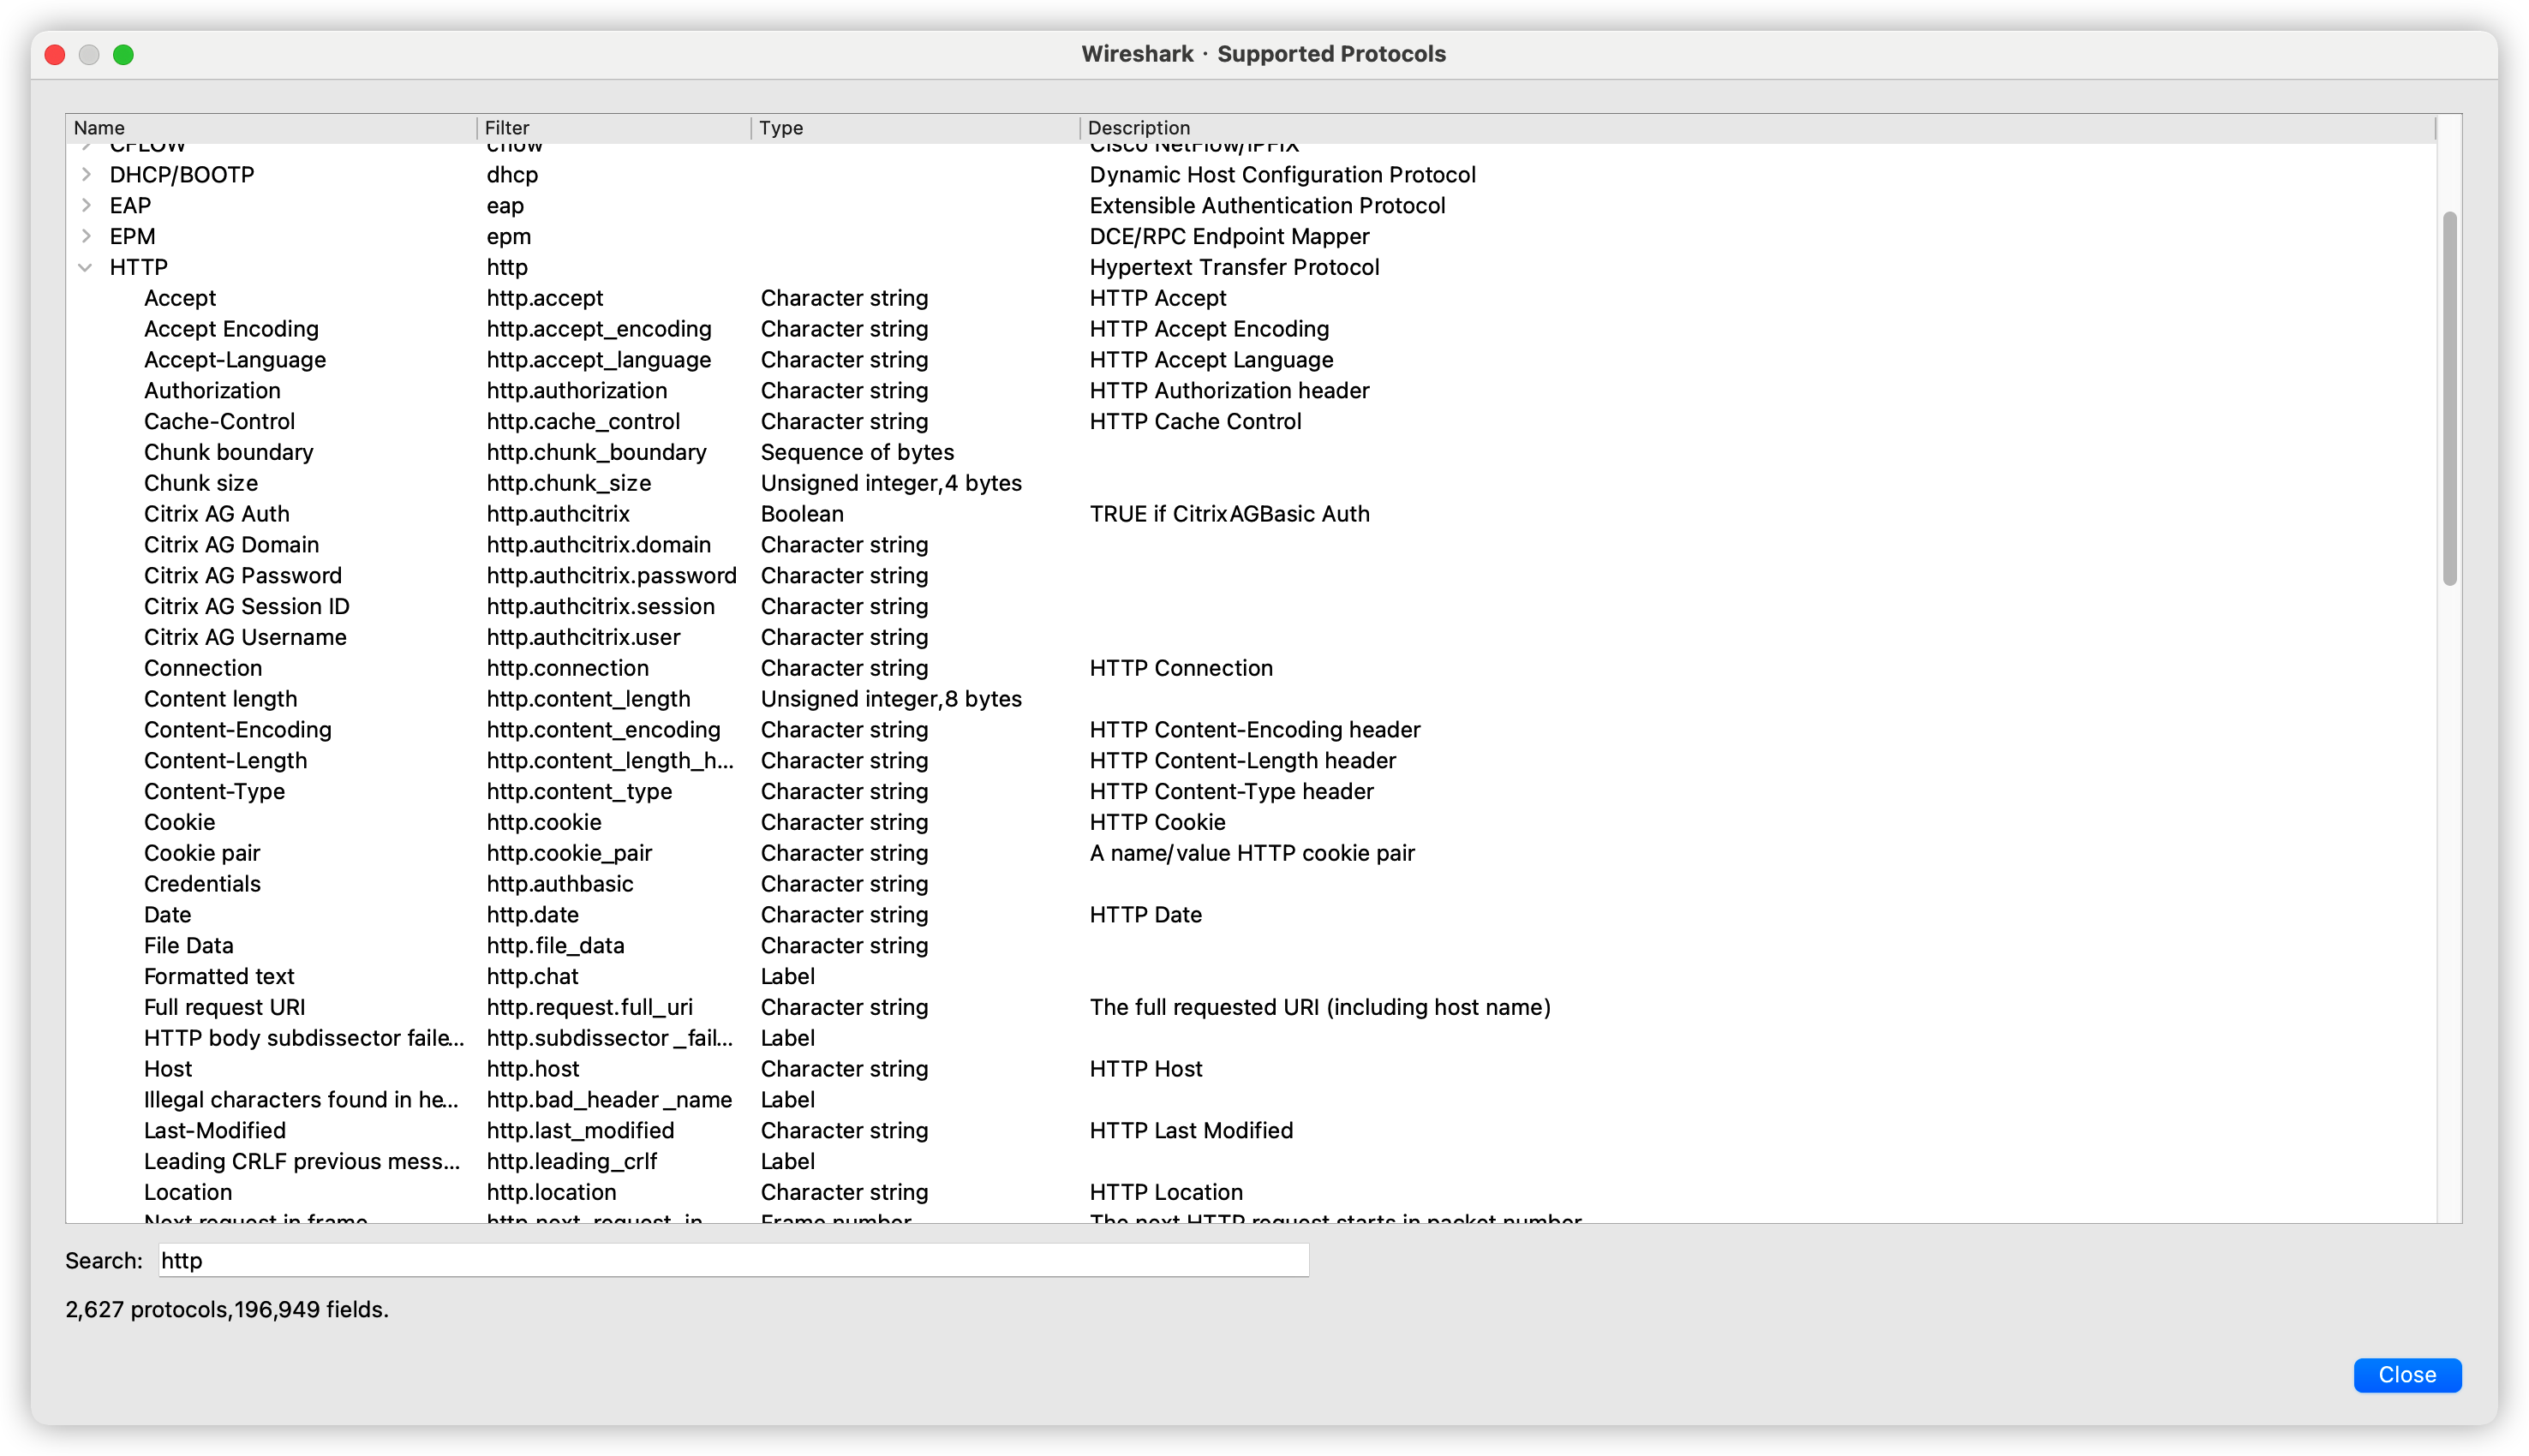Select the Content length field
Viewport: 2529px width, 1456px height.
coord(1250,700)
